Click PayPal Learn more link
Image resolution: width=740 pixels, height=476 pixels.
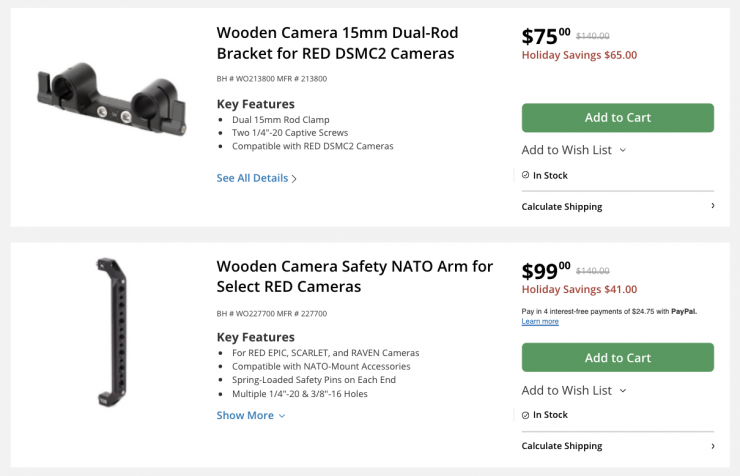pos(540,322)
